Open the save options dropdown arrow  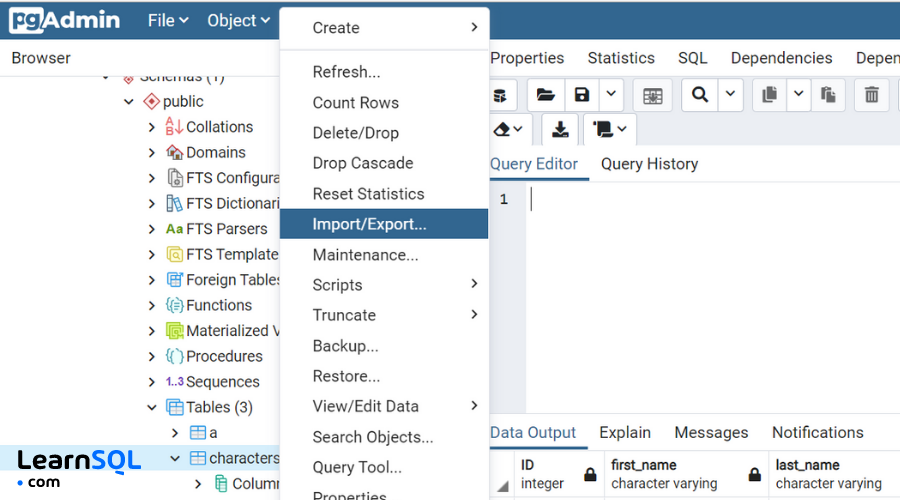coord(611,95)
